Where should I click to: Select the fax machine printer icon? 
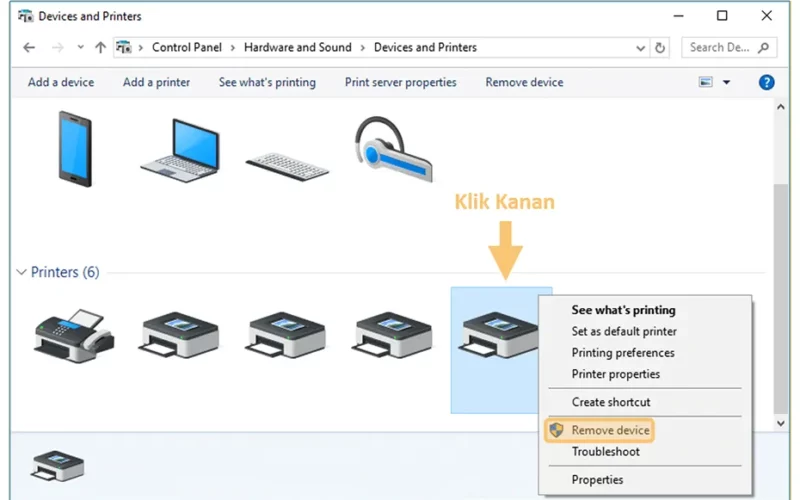click(74, 336)
